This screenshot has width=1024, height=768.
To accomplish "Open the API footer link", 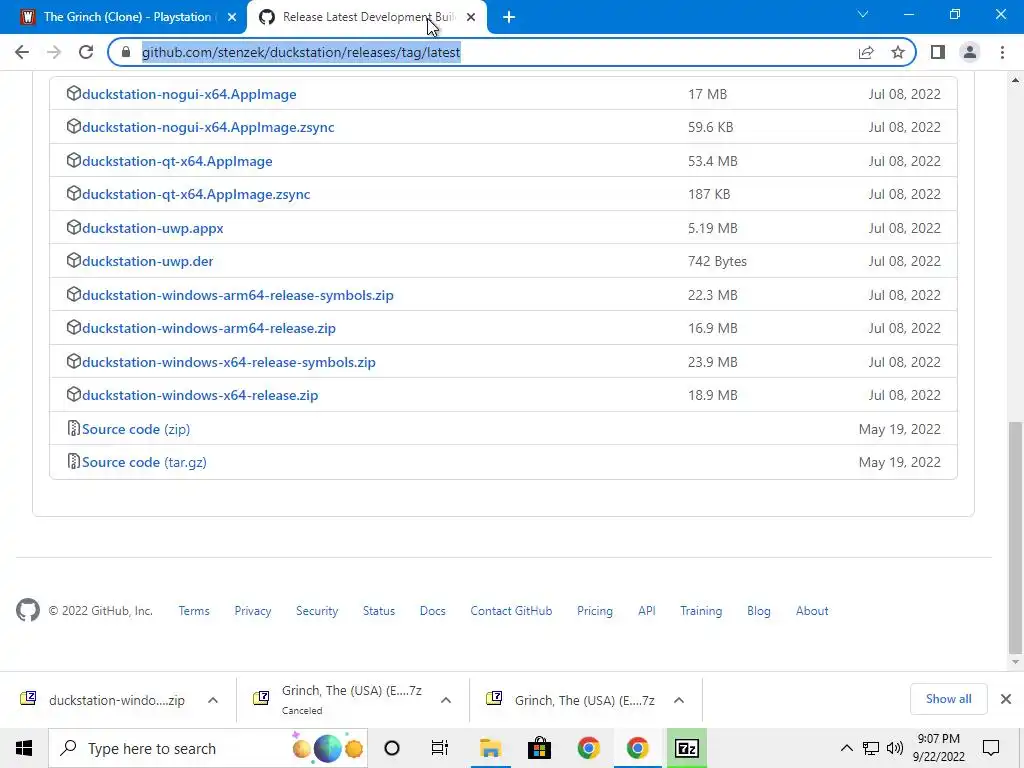I will pyautogui.click(x=647, y=611).
